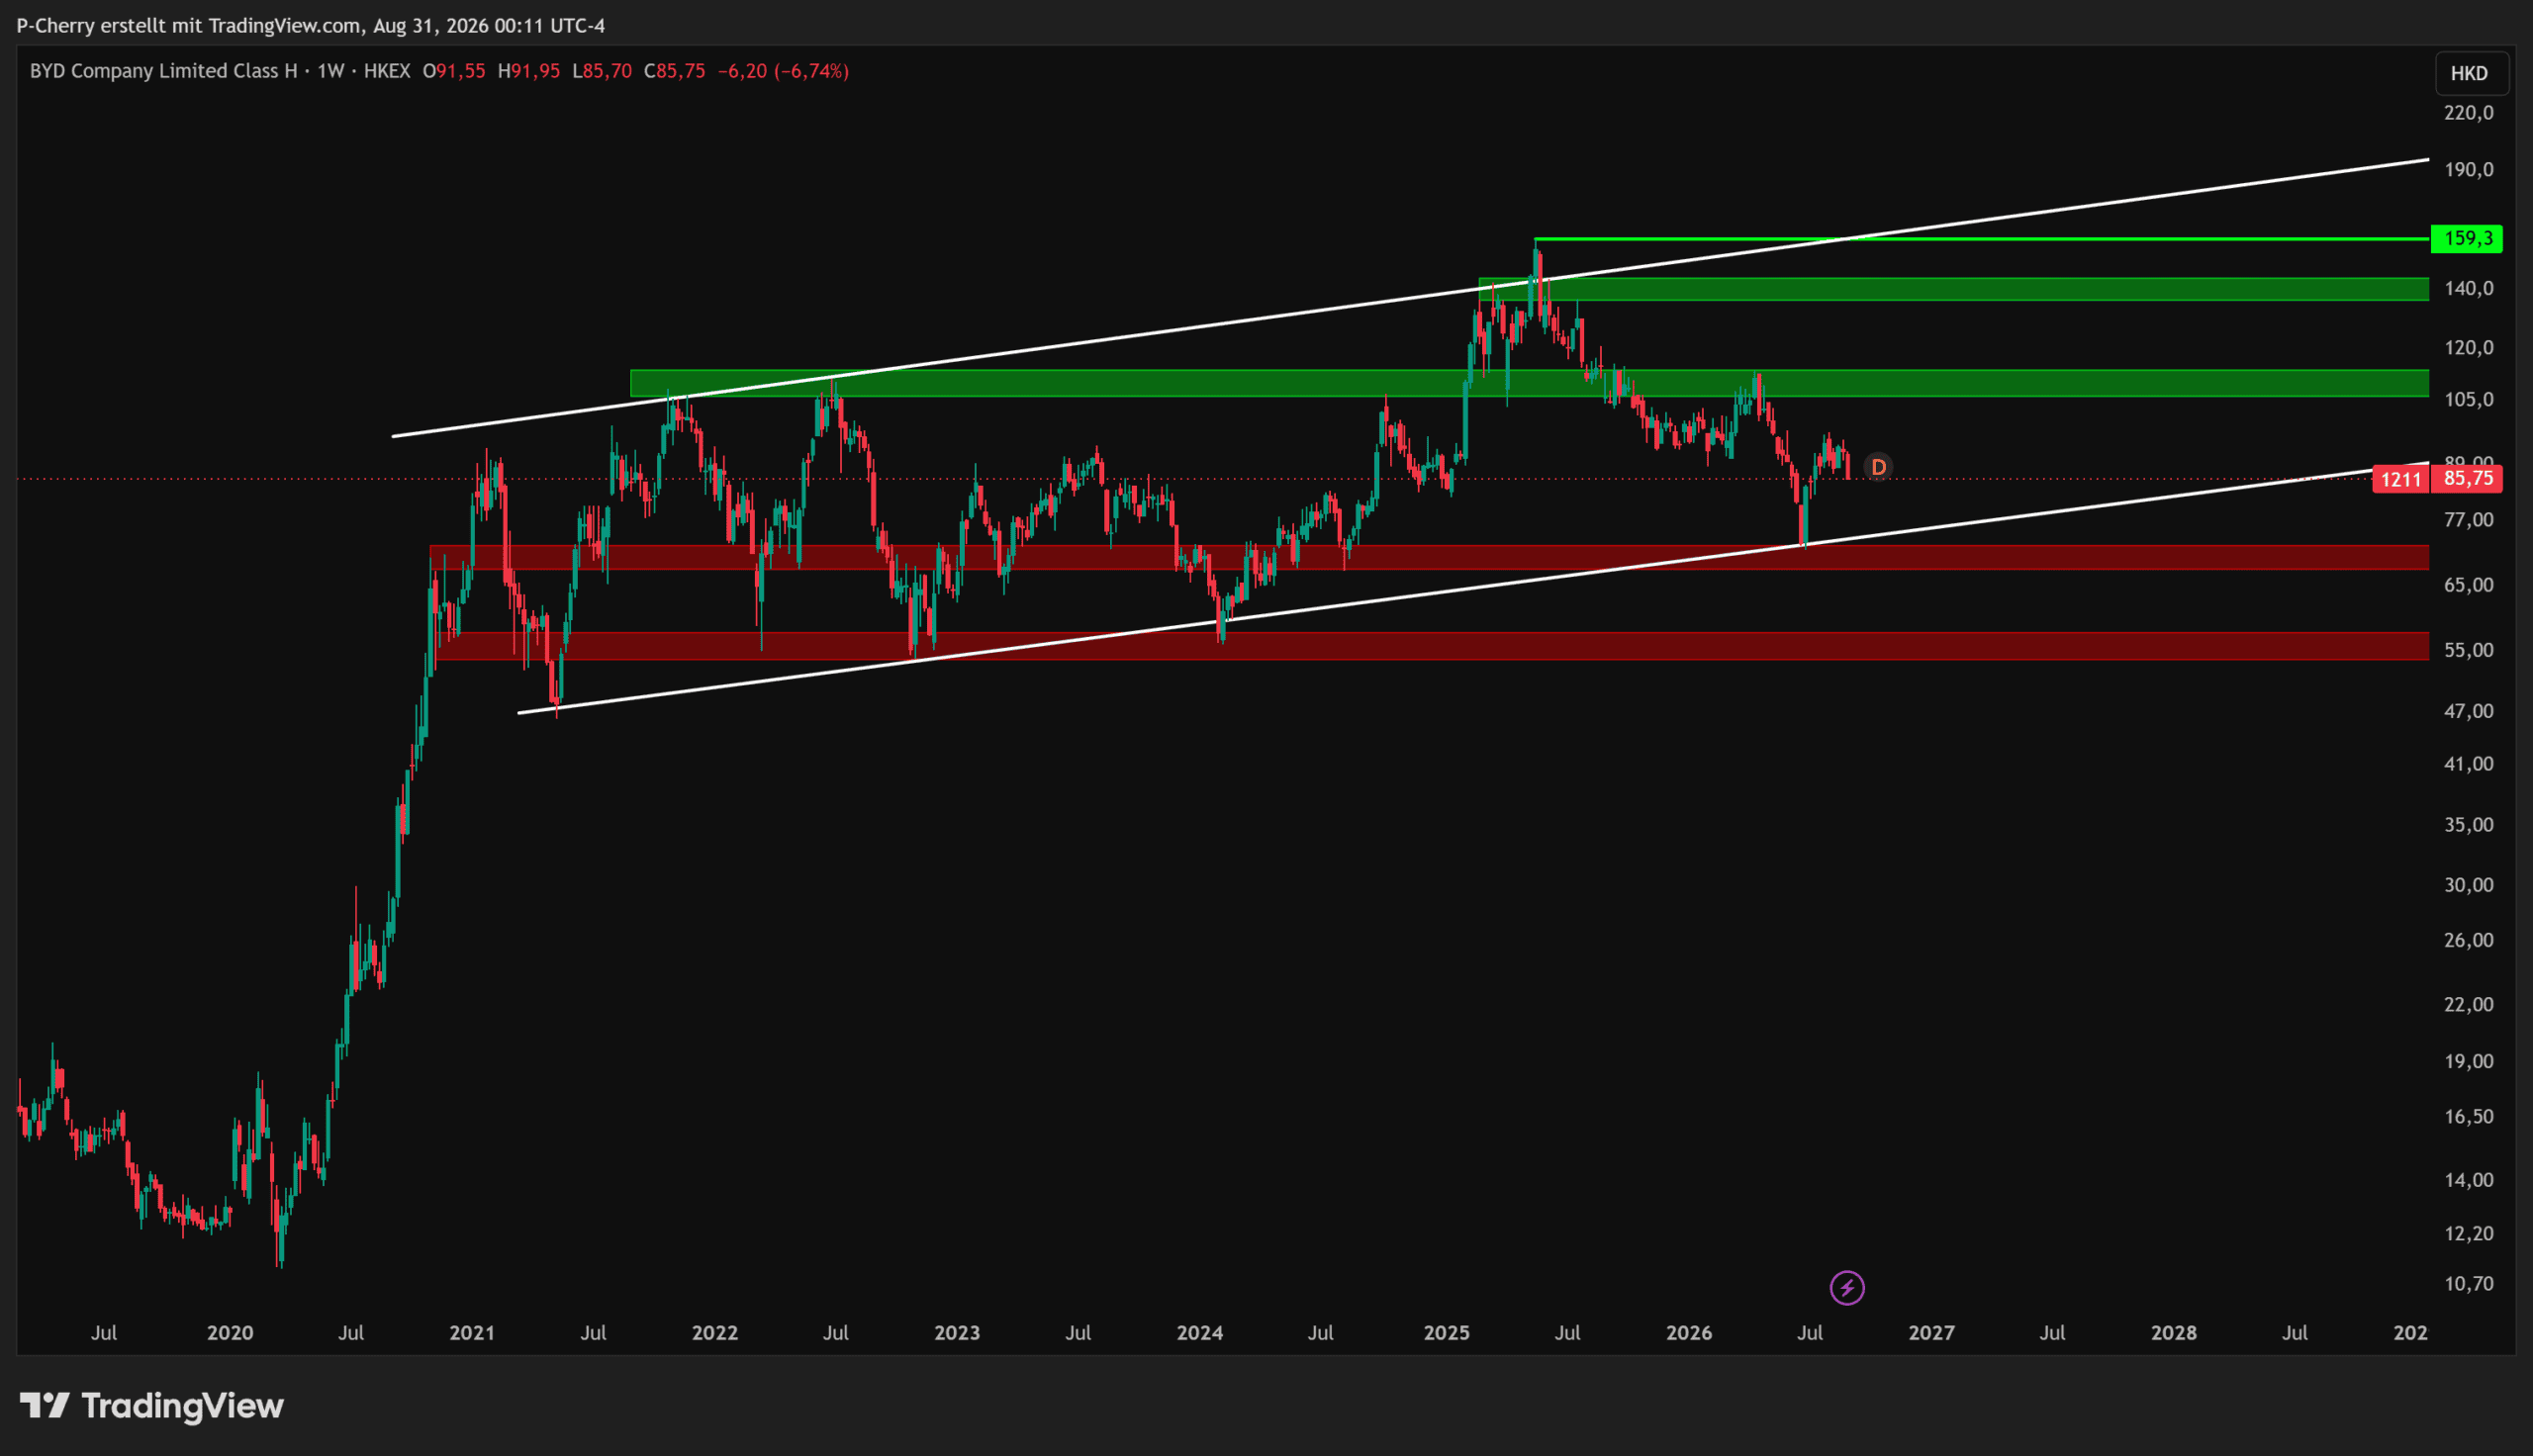Viewport: 2533px width, 1456px height.
Task: Click the red 85,75 current price label
Action: coord(2467,479)
